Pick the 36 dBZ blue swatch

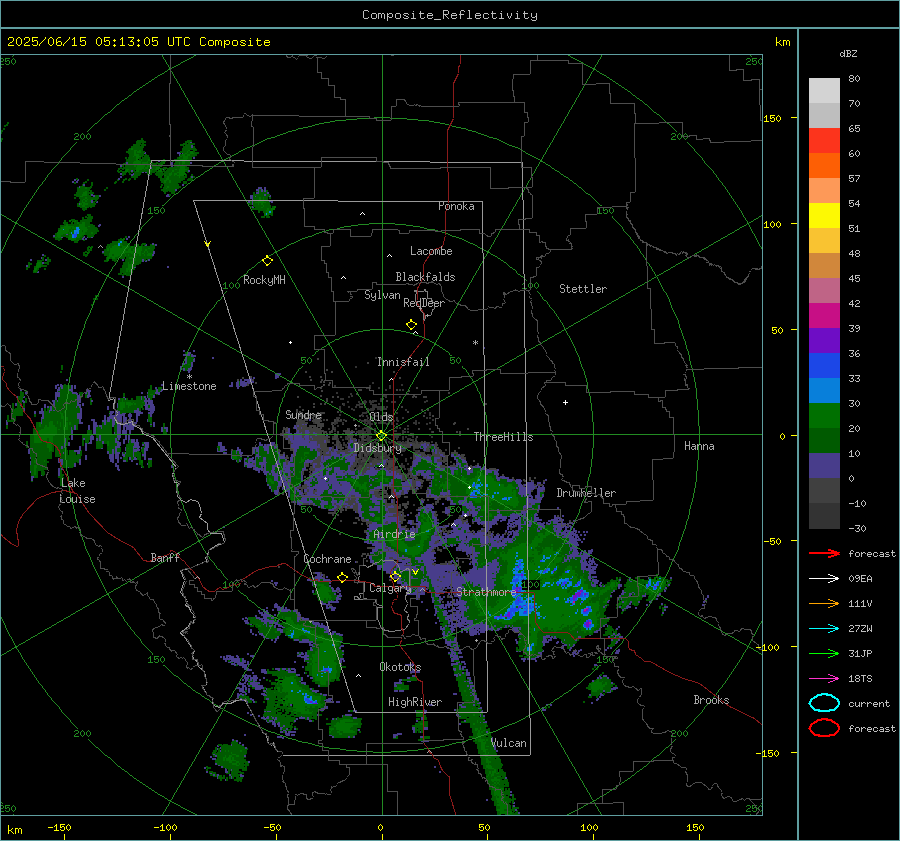[x=824, y=365]
